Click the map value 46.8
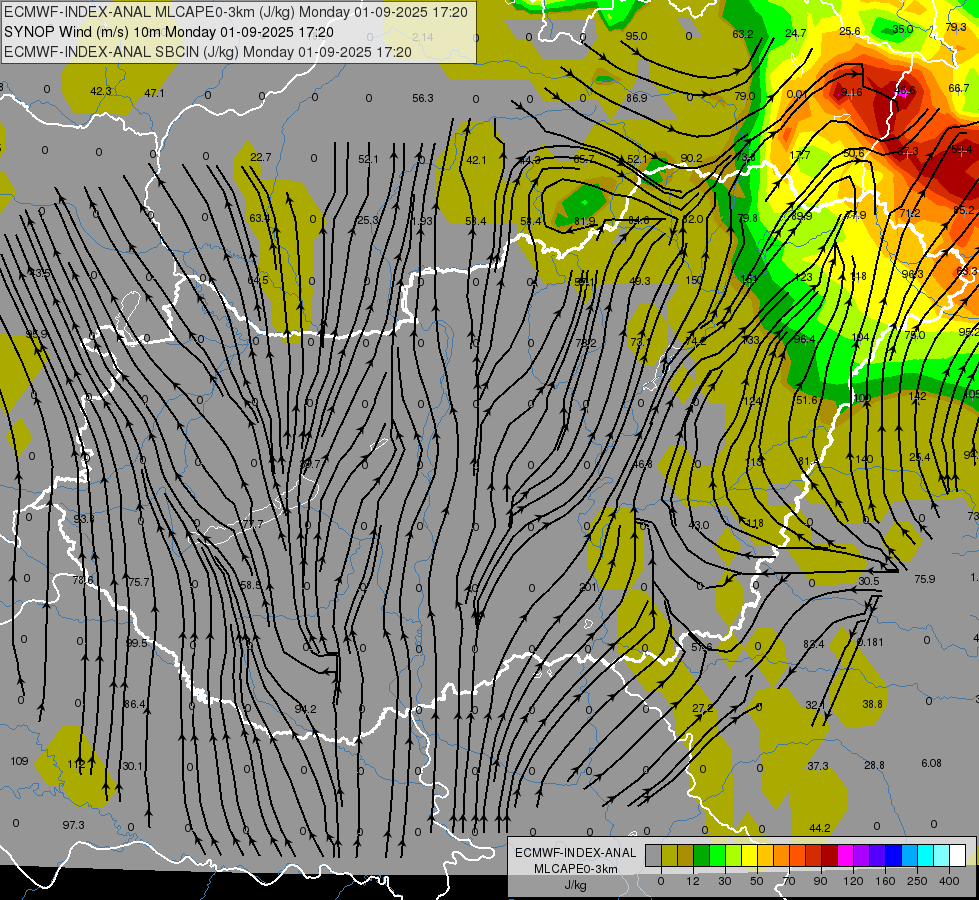The width and height of the screenshot is (979, 900). (x=642, y=464)
